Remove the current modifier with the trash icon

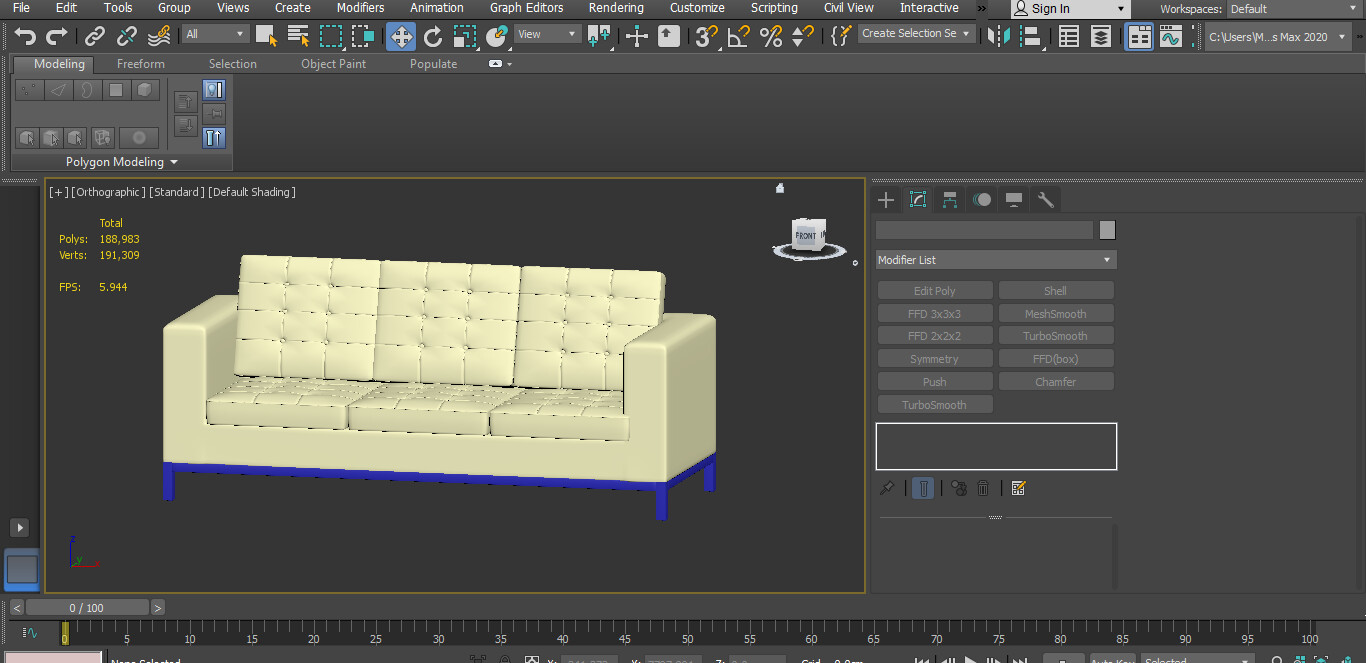click(983, 487)
